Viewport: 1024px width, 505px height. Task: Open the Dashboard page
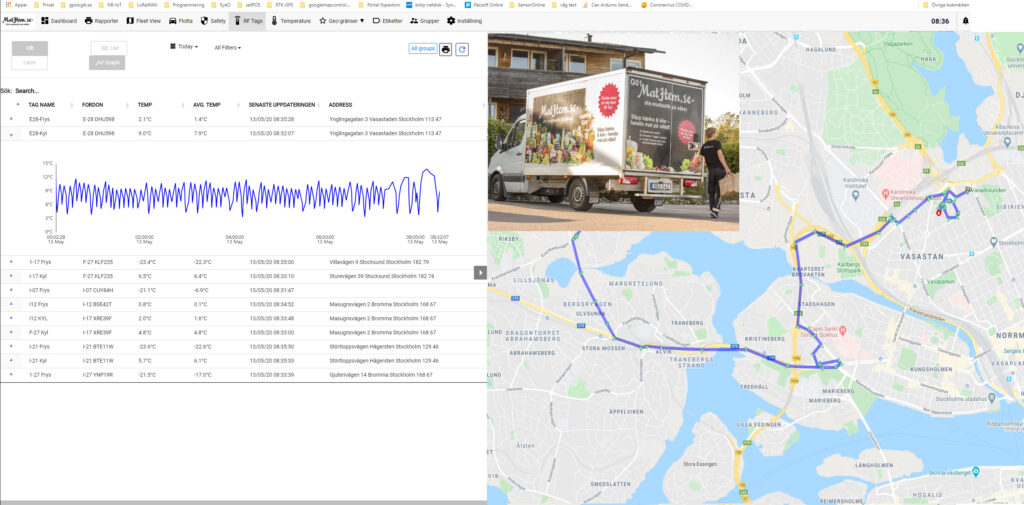pyautogui.click(x=59, y=21)
